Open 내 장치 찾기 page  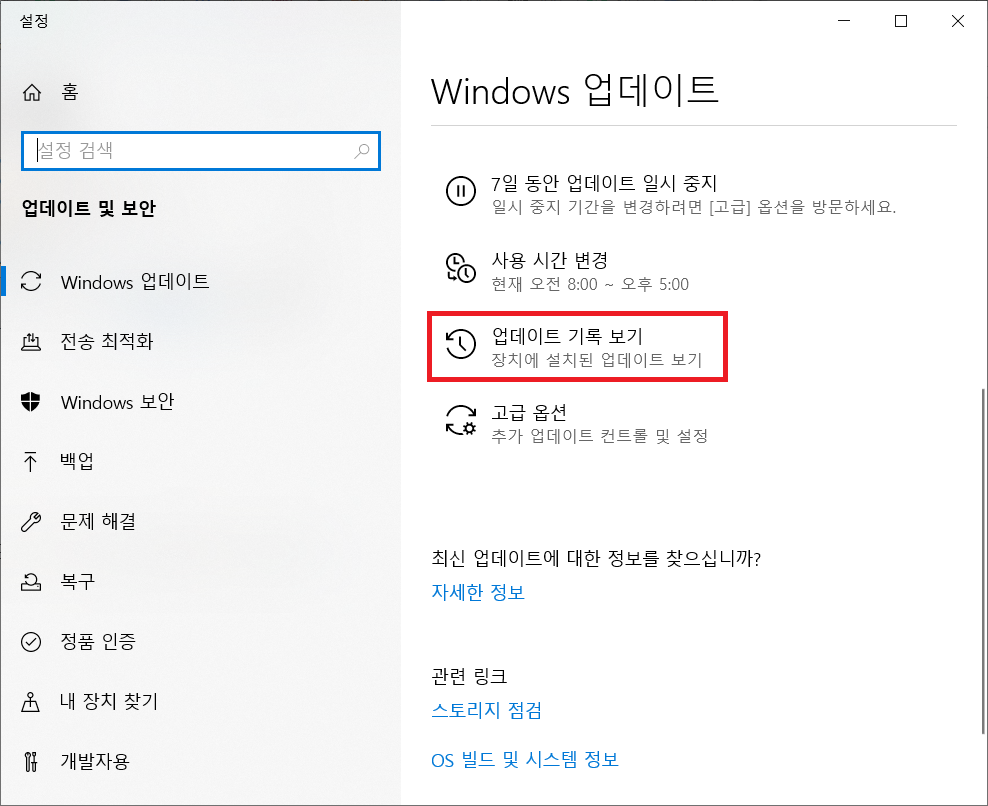(200, 701)
